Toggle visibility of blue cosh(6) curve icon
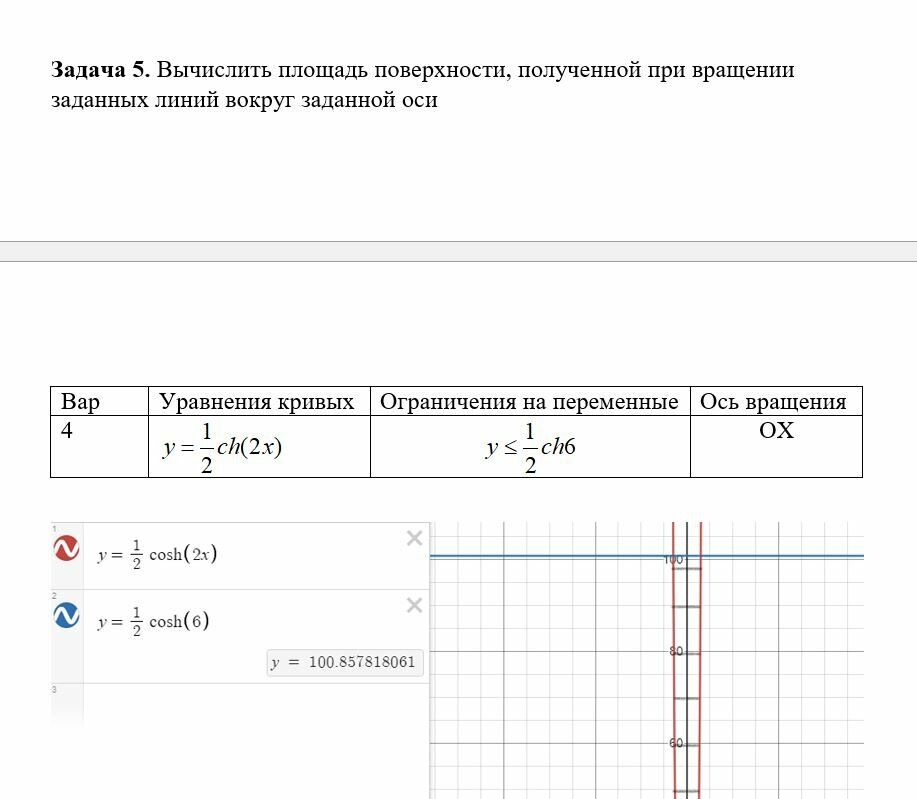This screenshot has width=917, height=799. tap(66, 615)
